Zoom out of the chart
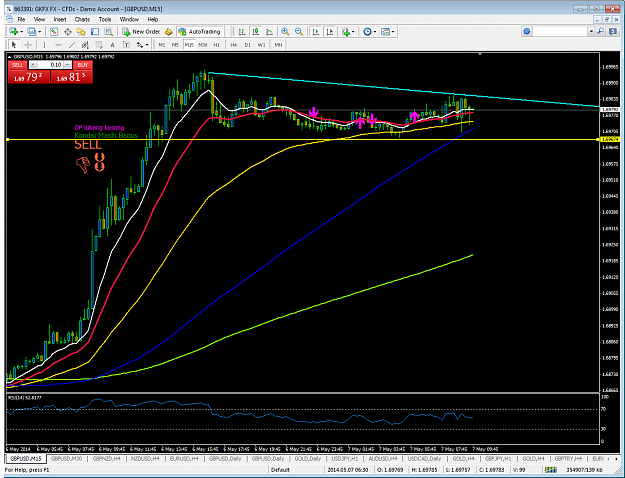 pos(299,31)
